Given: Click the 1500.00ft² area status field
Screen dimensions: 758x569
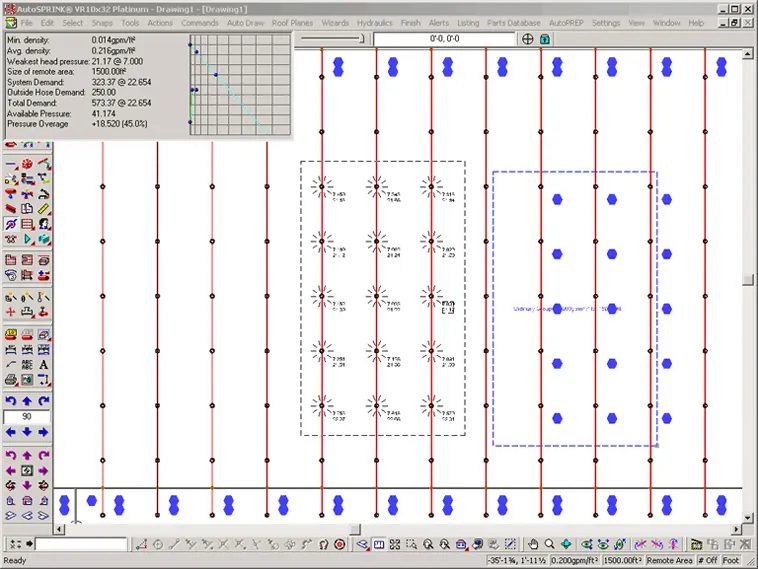Looking at the screenshot, I should (623, 560).
